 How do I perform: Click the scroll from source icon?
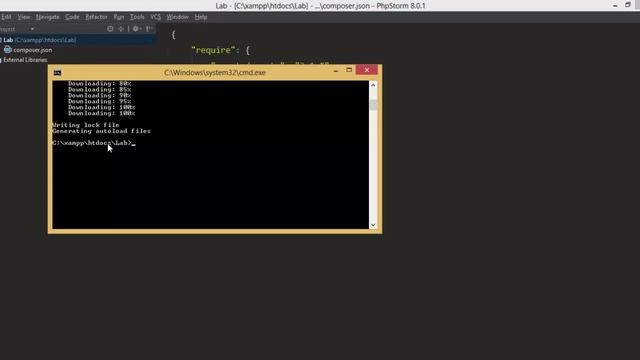pyautogui.click(x=110, y=29)
